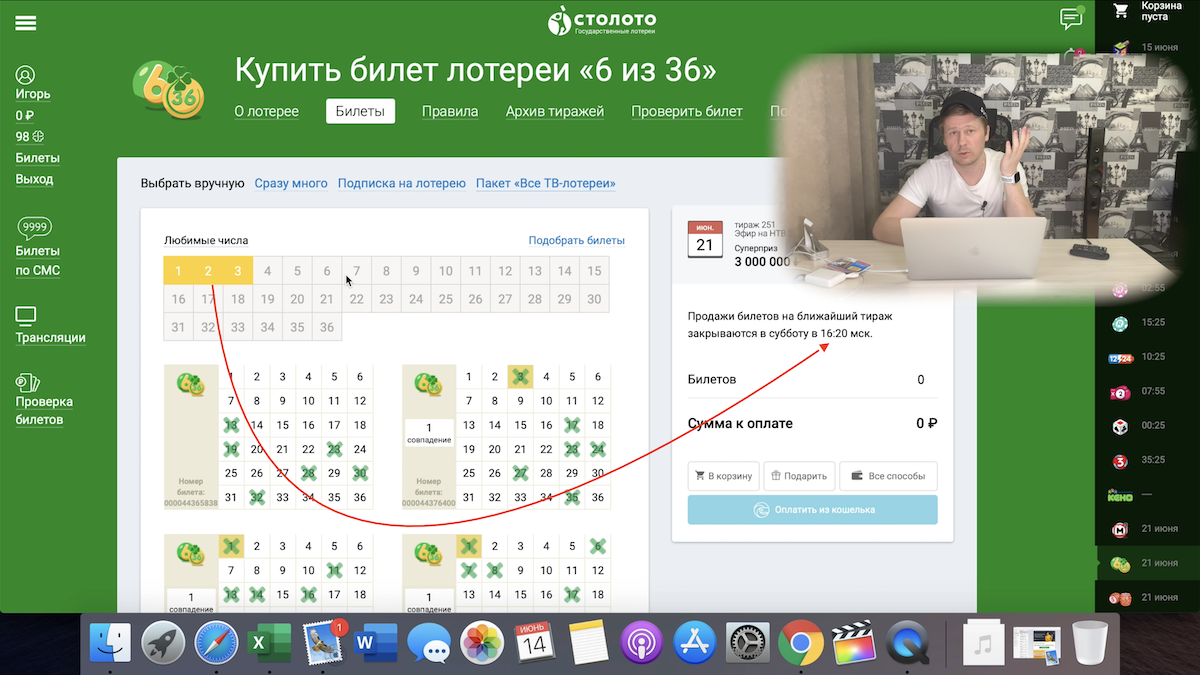1200x675 pixels.
Task: Open the hamburger menu icon
Action: point(26,22)
